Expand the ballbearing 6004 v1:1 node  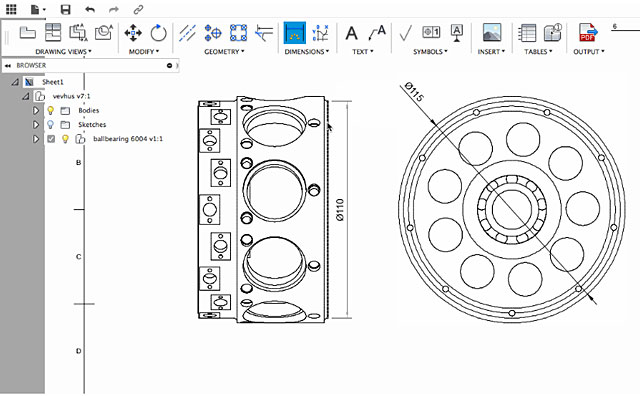coord(36,139)
